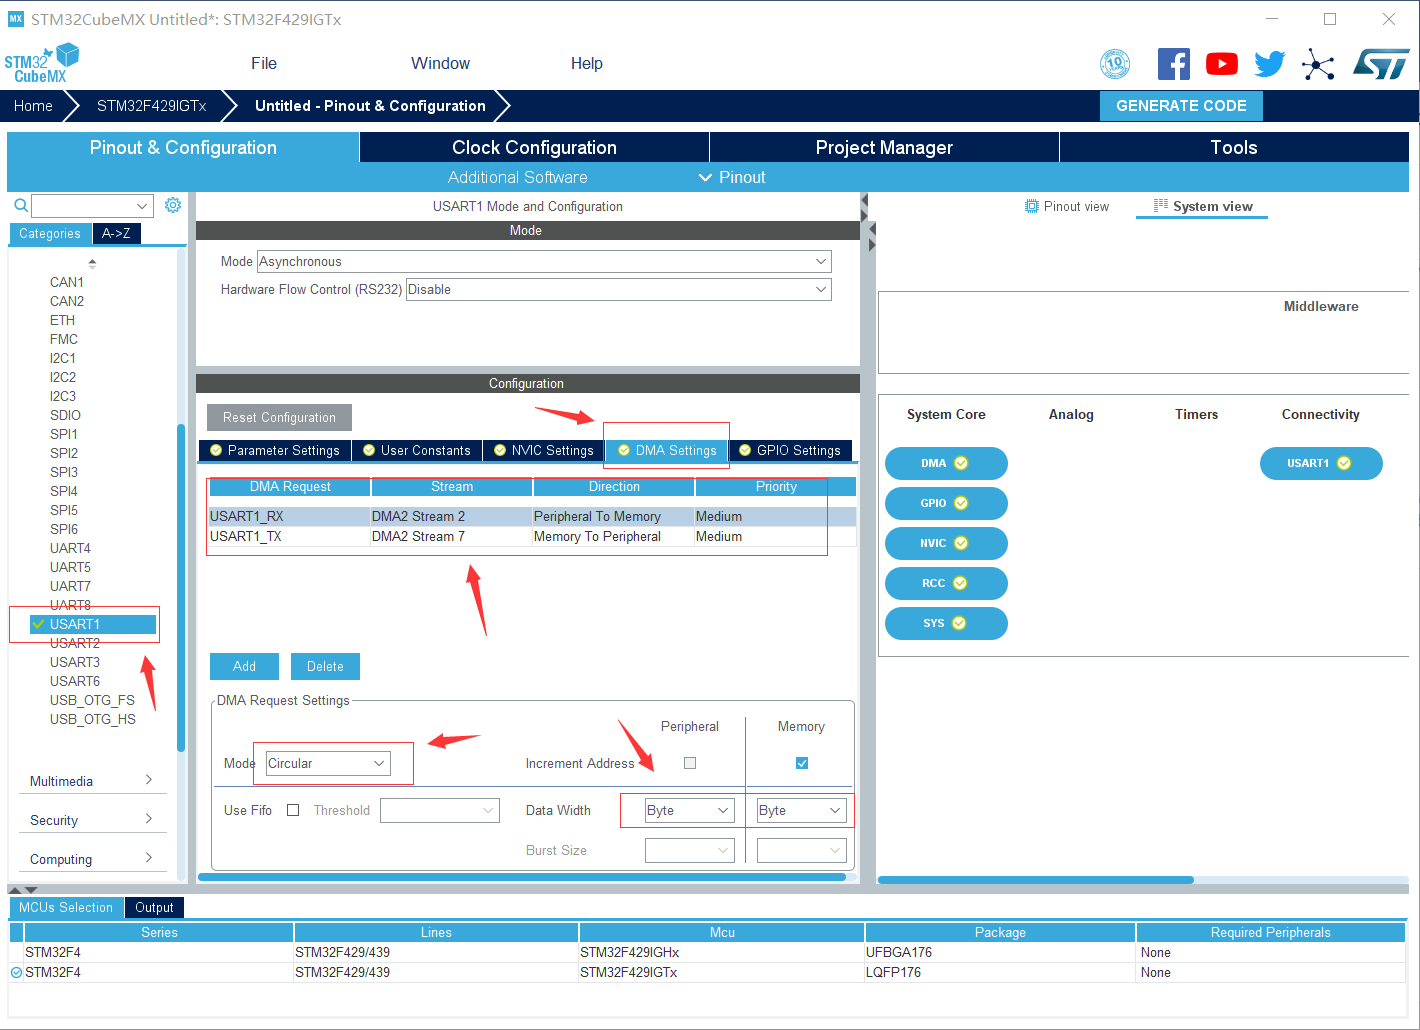
Task: Open the USART1 connectivity button in System view
Action: point(1321,463)
